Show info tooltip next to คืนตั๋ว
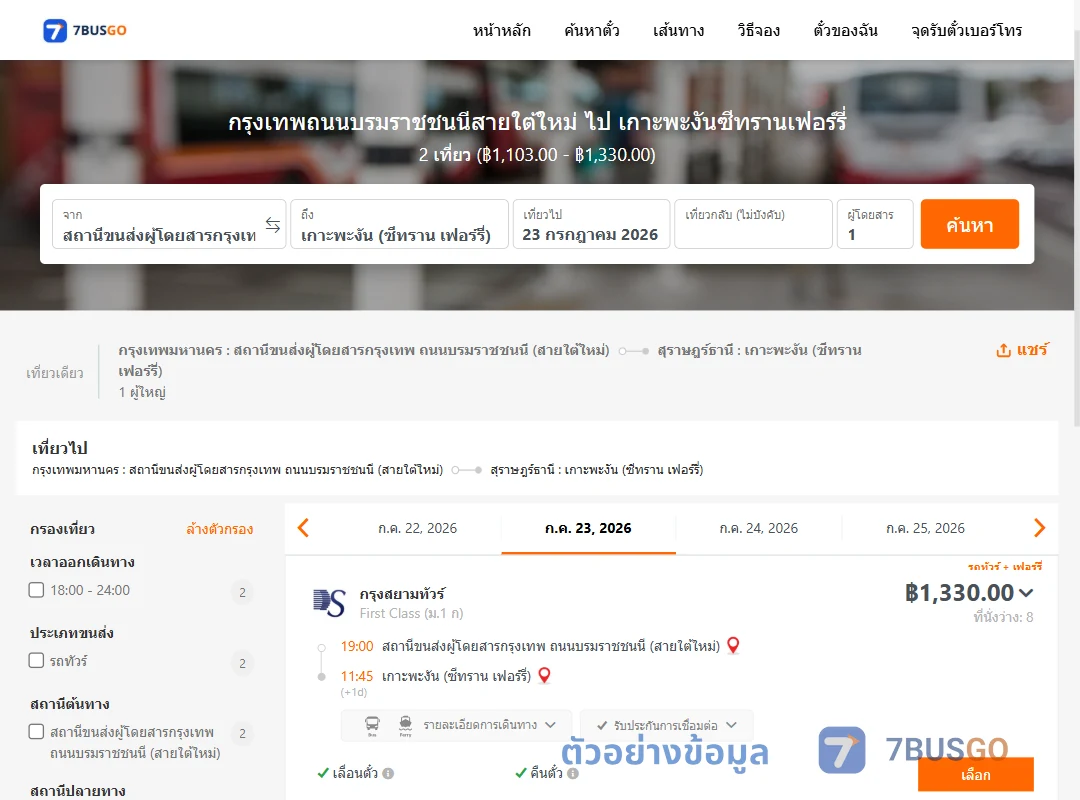The height and width of the screenshot is (800, 1080). tap(573, 773)
